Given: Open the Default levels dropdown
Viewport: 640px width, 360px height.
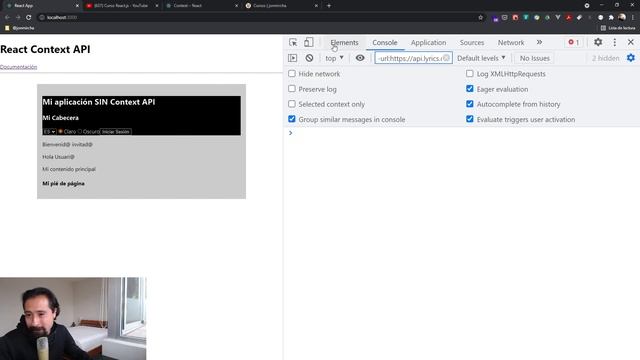Looking at the screenshot, I should coord(481,58).
